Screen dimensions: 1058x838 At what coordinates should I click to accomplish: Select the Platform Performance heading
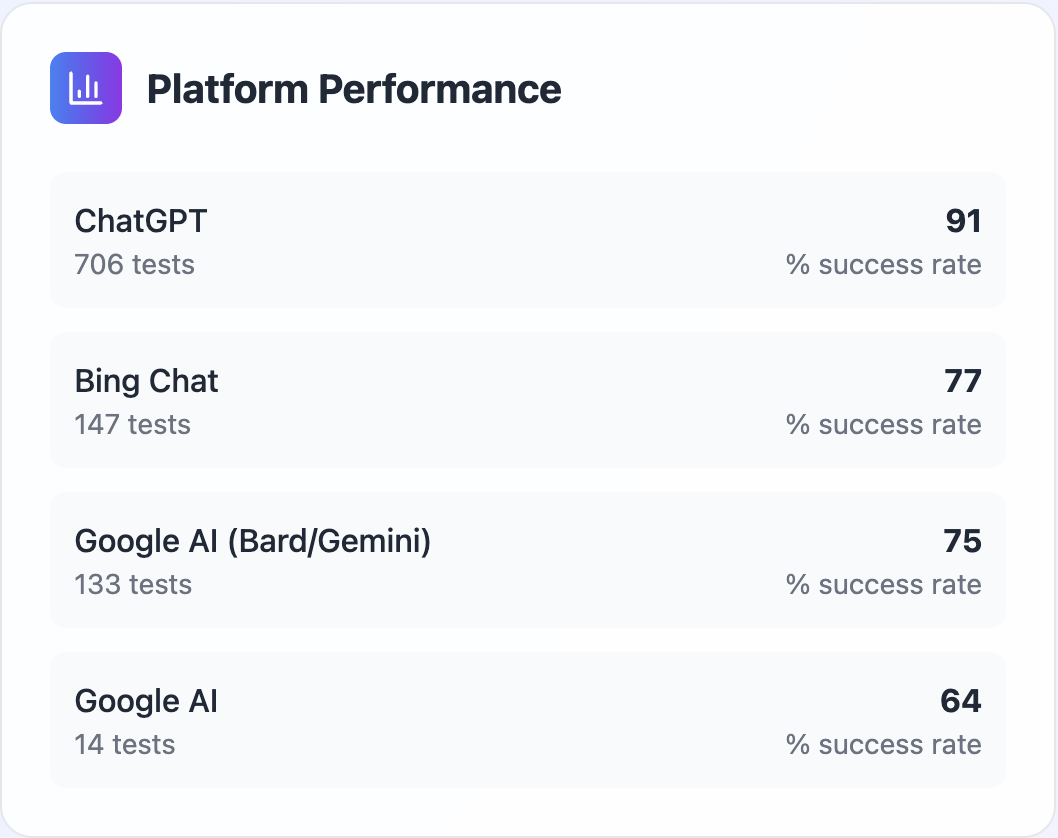354,89
